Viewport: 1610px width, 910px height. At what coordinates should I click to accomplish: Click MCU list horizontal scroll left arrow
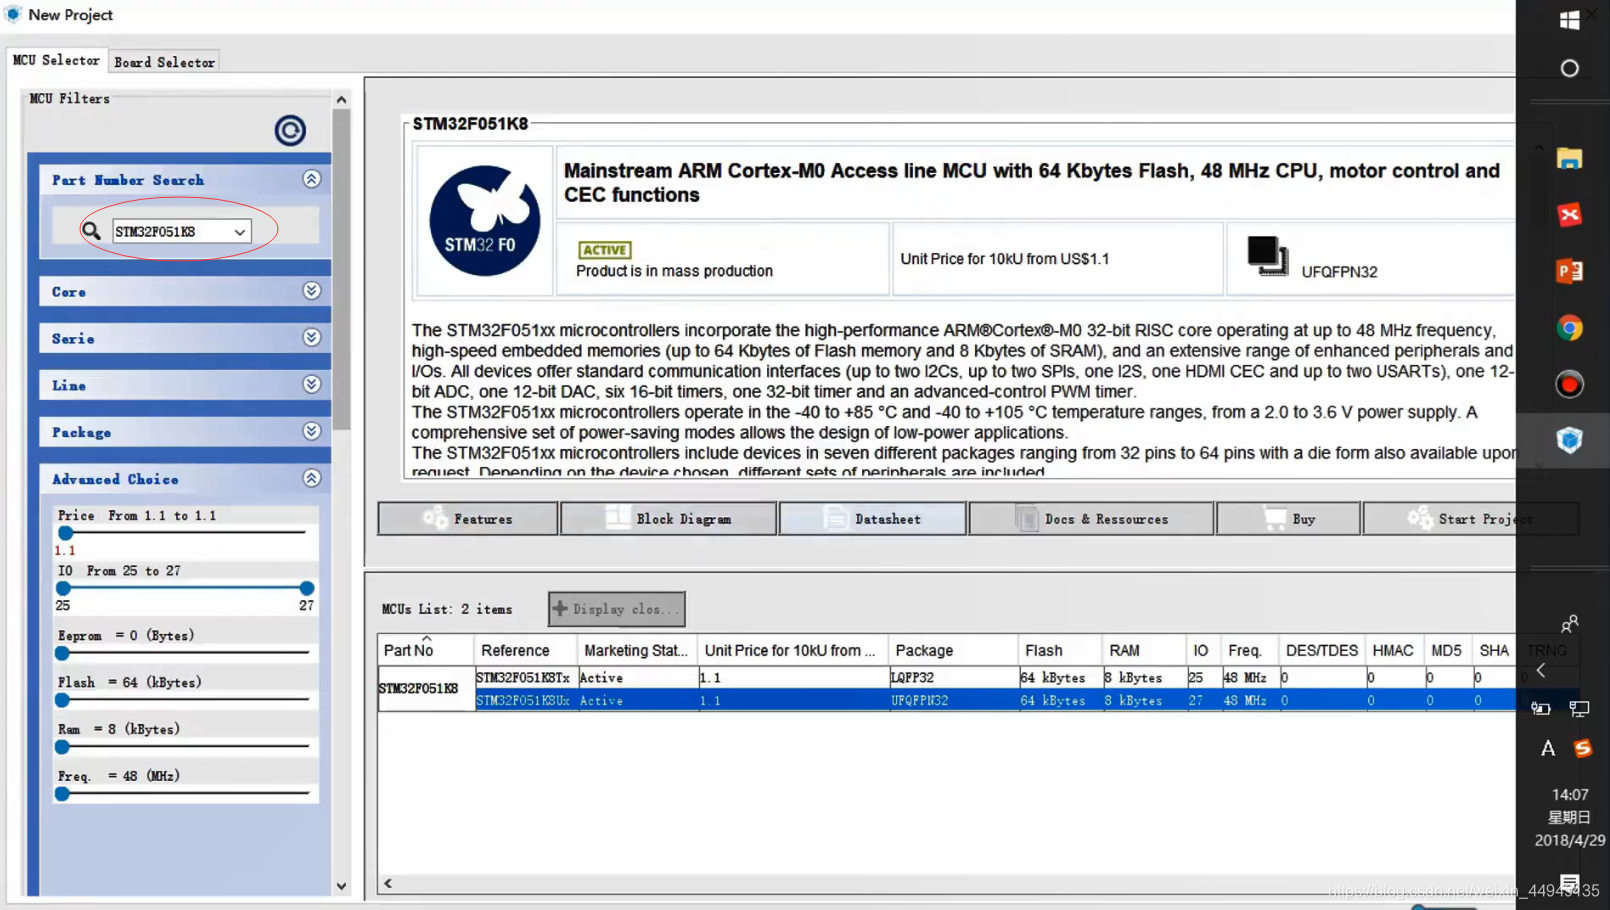tap(388, 883)
